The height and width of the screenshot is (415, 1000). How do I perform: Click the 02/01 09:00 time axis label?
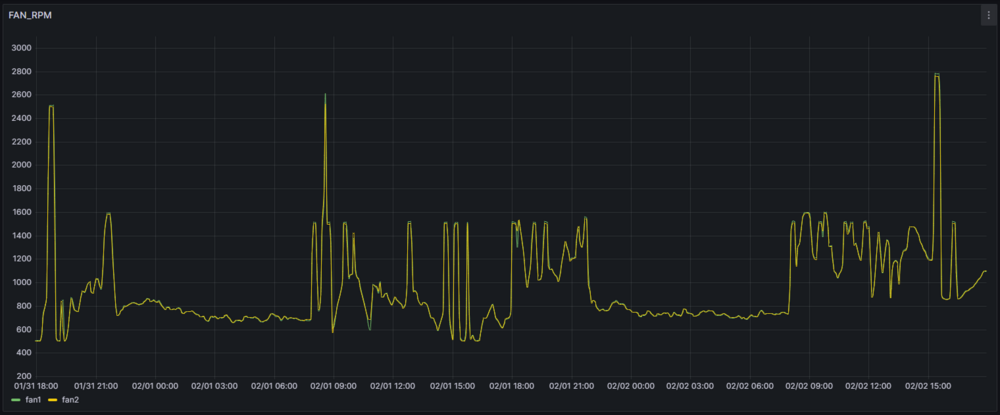(334, 386)
